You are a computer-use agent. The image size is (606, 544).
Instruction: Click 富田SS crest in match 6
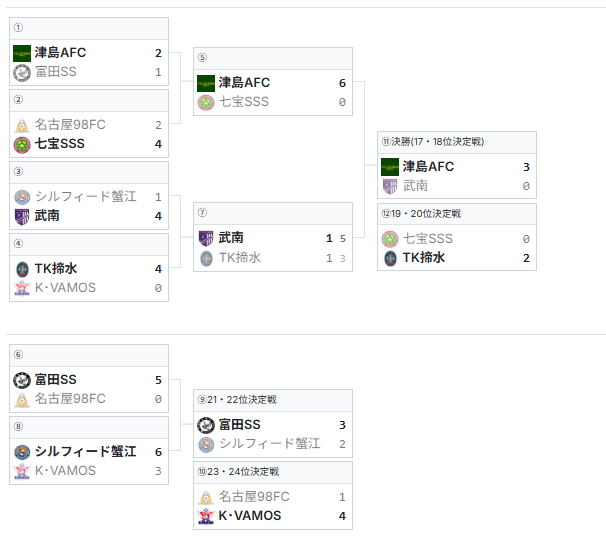22,380
